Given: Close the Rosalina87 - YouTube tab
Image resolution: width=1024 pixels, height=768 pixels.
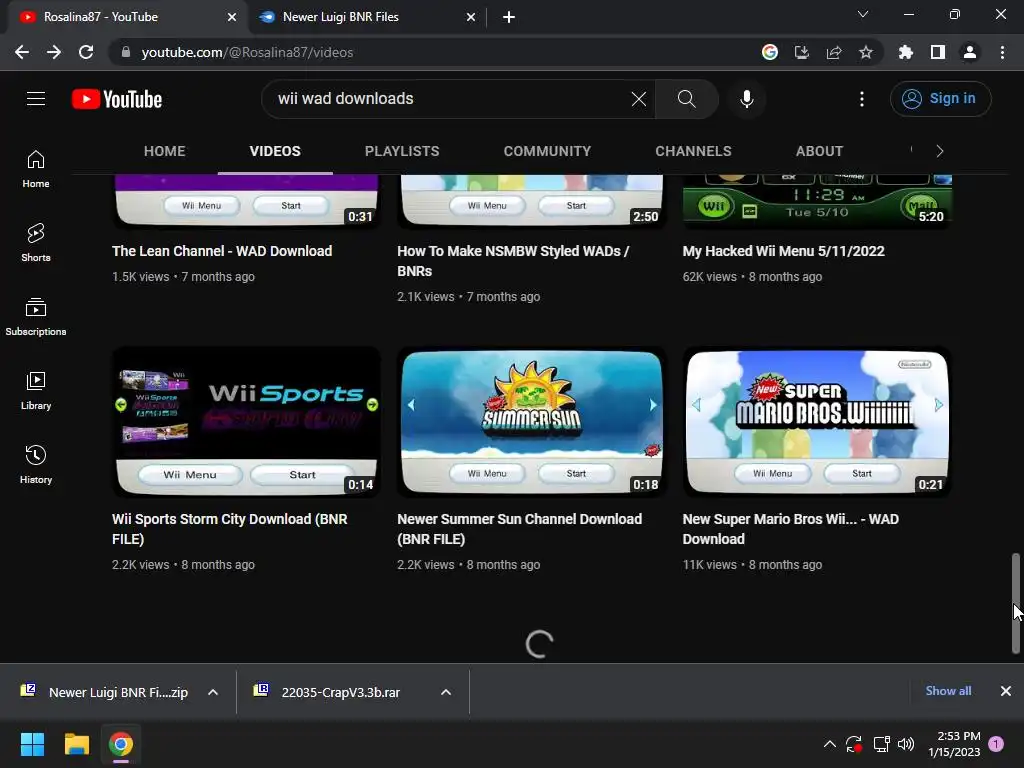Looking at the screenshot, I should (232, 18).
